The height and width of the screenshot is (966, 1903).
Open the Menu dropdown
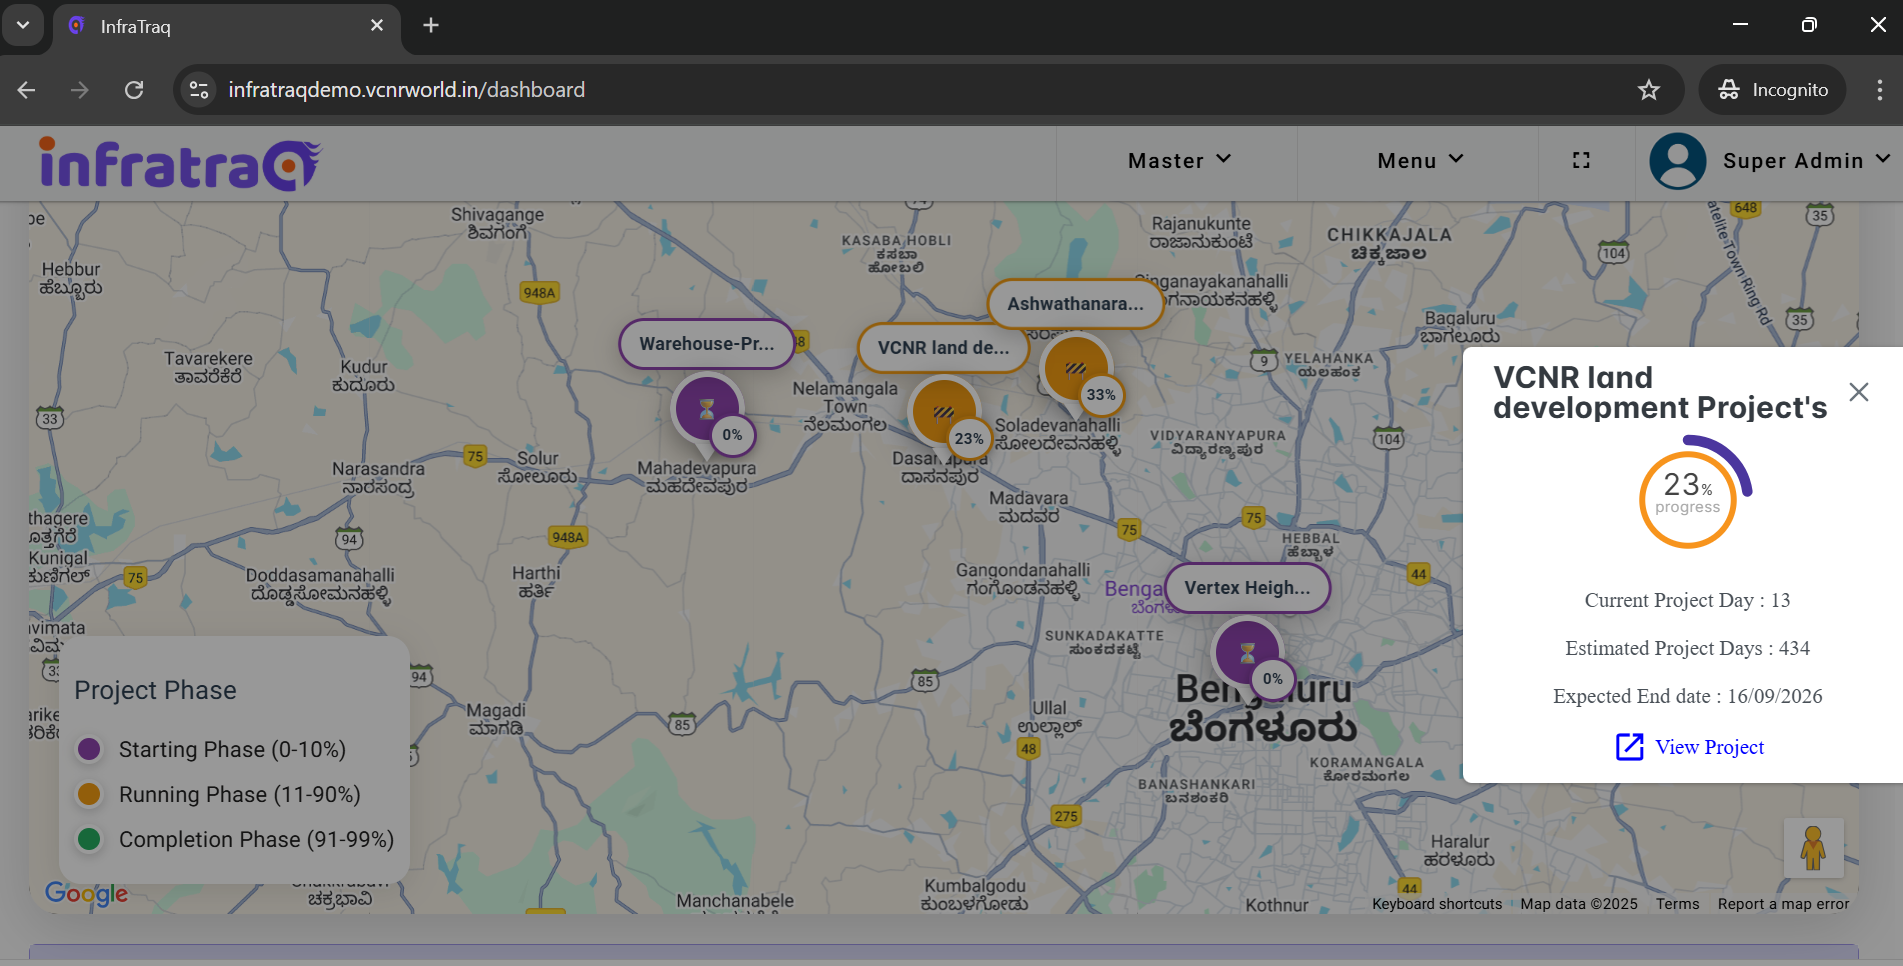point(1420,161)
